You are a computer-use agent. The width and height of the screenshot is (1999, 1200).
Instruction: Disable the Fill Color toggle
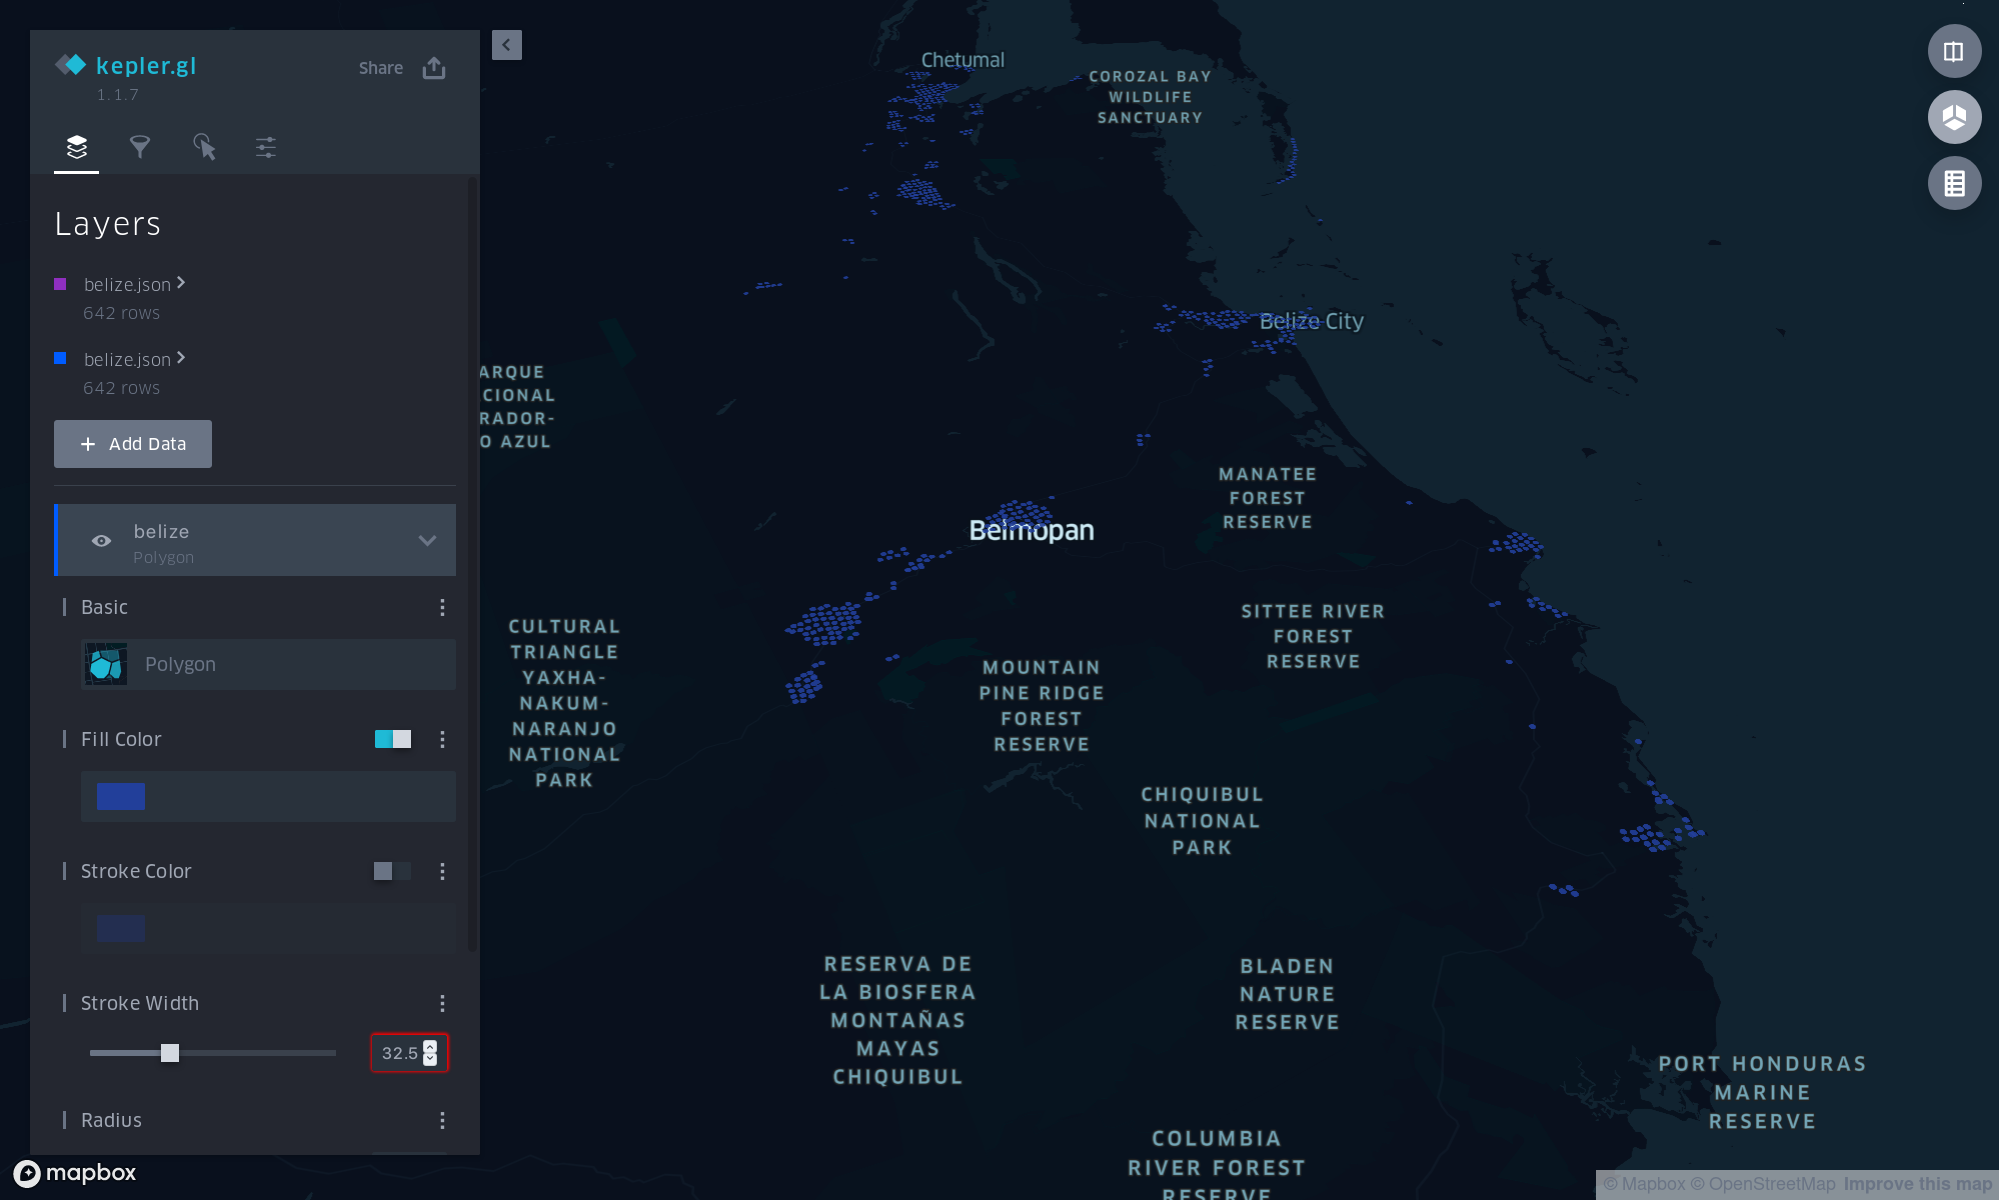pos(392,739)
